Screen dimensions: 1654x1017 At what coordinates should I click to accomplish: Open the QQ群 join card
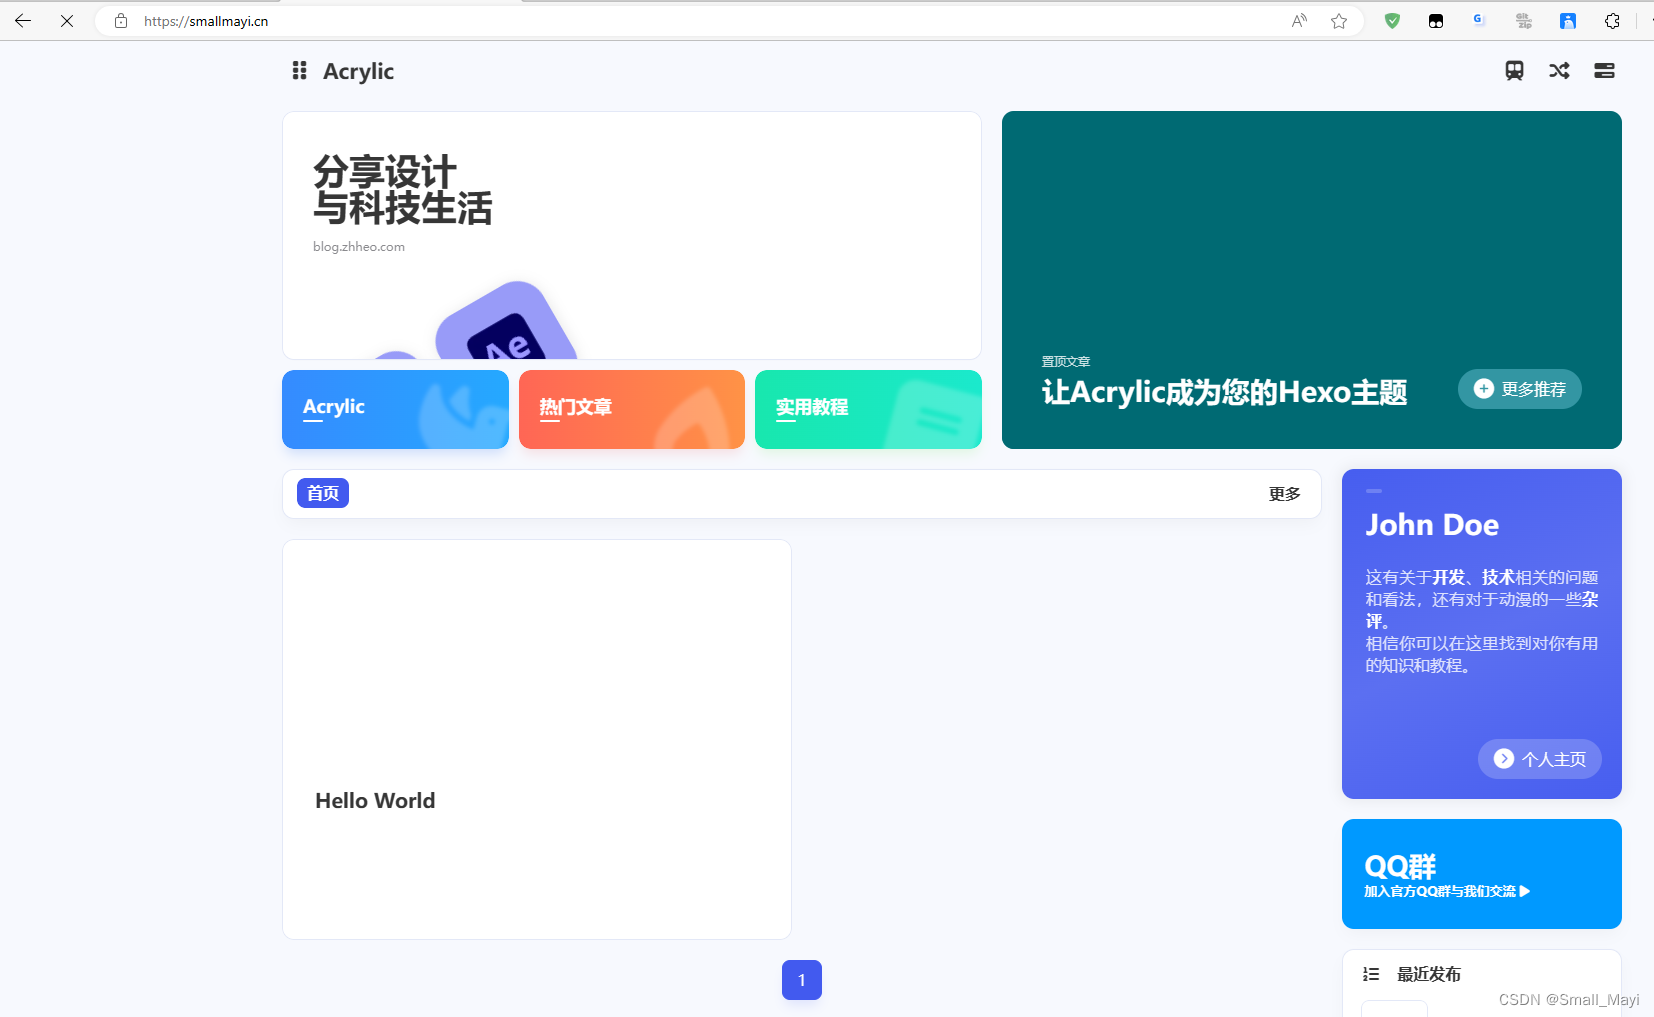(x=1482, y=874)
